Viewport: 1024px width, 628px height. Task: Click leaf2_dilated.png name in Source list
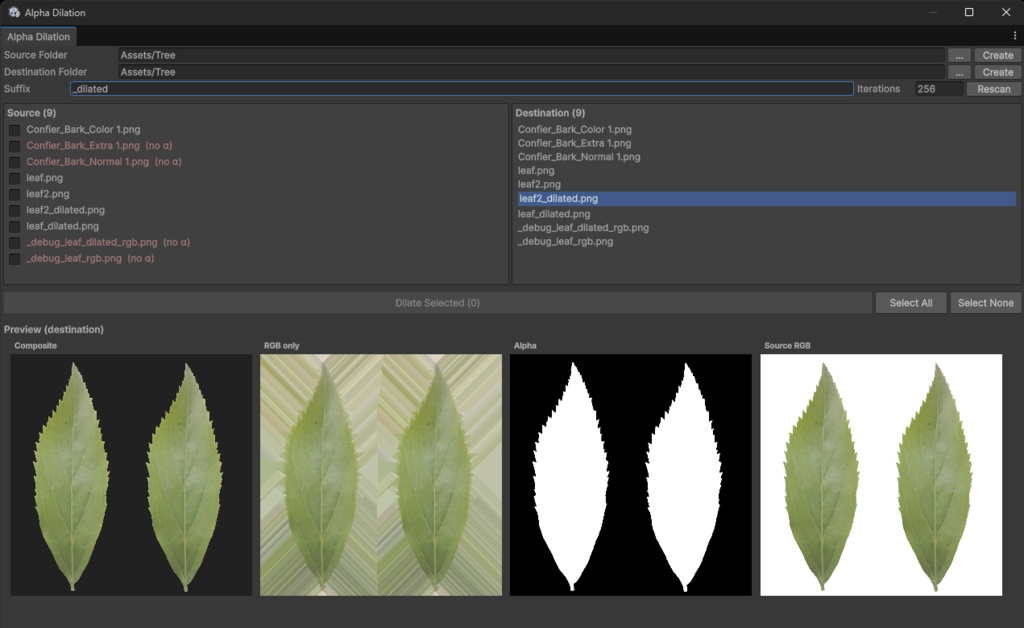65,210
